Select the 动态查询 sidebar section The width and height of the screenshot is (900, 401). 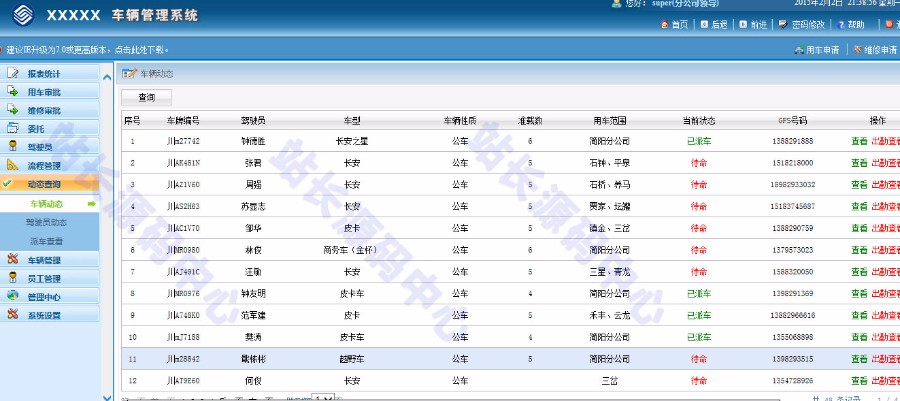[x=49, y=184]
